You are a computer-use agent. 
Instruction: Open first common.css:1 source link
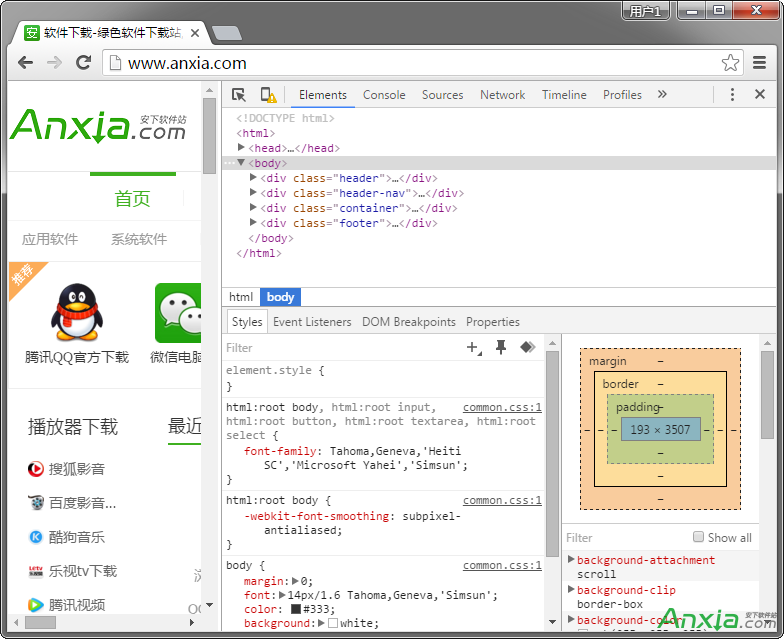tap(502, 407)
